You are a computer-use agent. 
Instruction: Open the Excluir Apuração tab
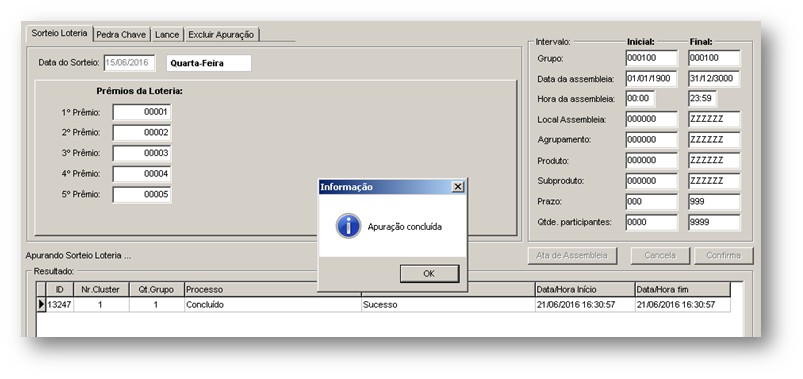pyautogui.click(x=221, y=35)
